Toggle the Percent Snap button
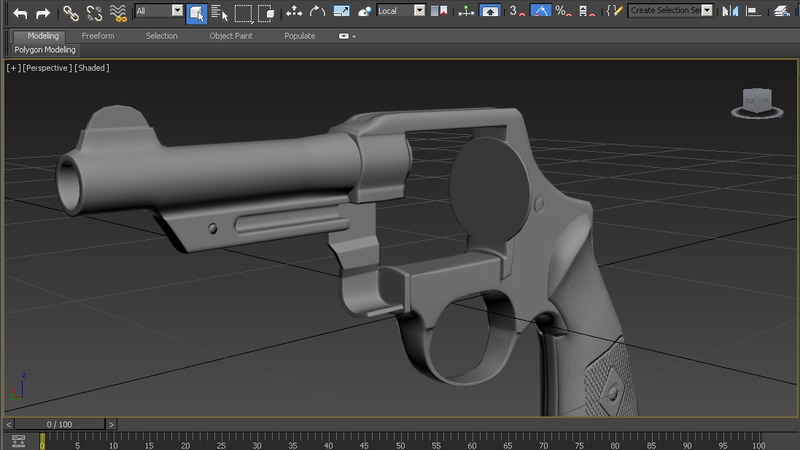The height and width of the screenshot is (450, 800). tap(562, 11)
